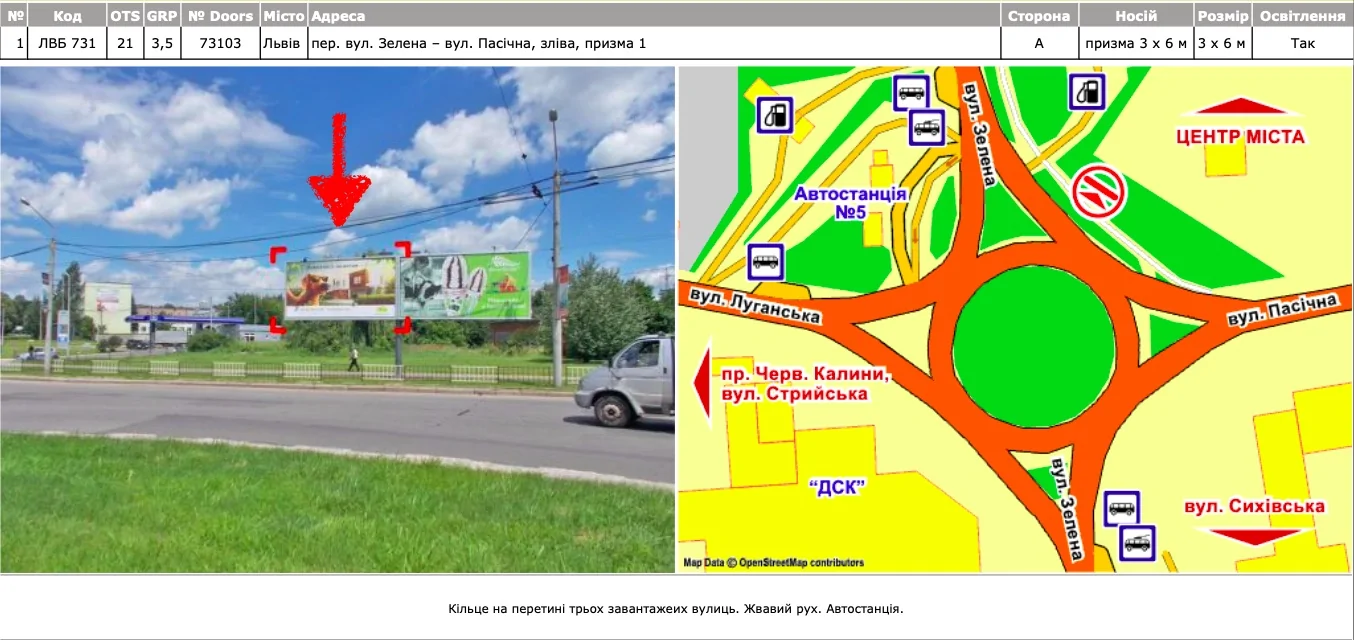Click the Автостанція №5 label on map
This screenshot has height=640, width=1354.
850,202
